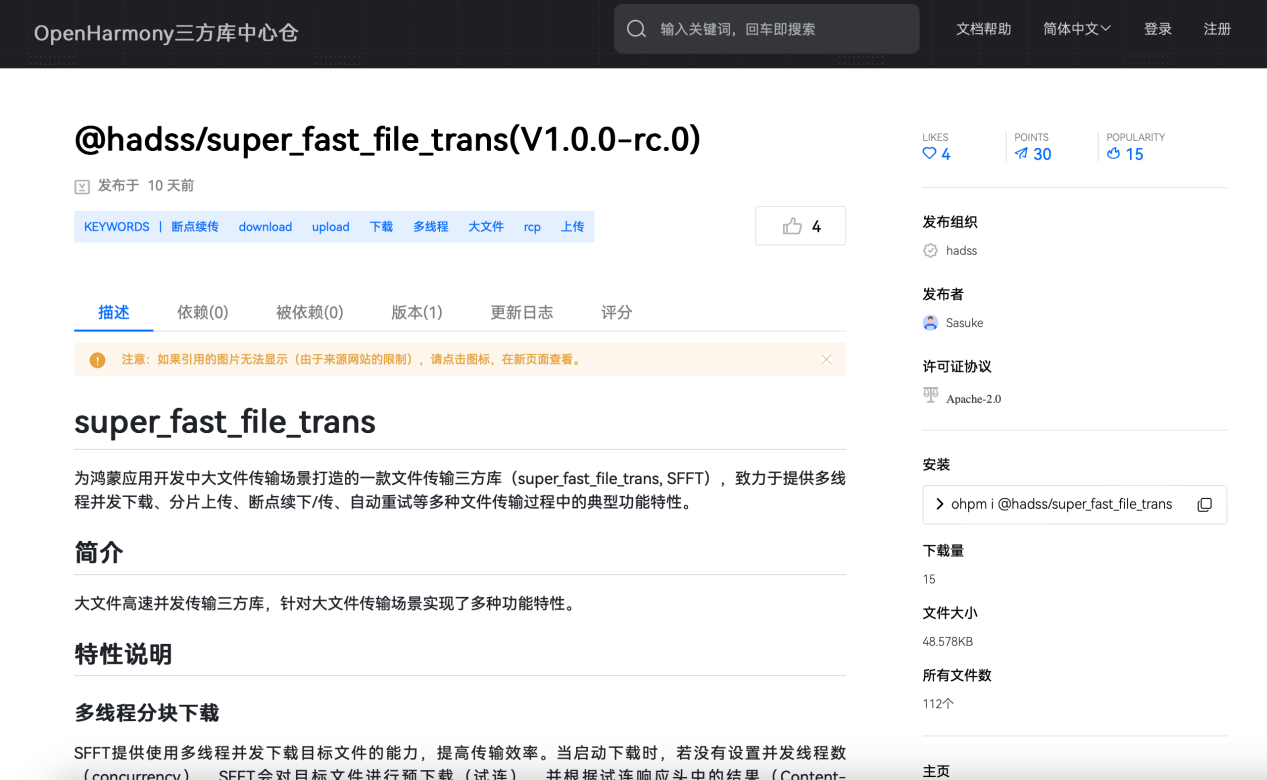1267x780 pixels.
Task: Open the 更新日志 tab
Action: [522, 312]
